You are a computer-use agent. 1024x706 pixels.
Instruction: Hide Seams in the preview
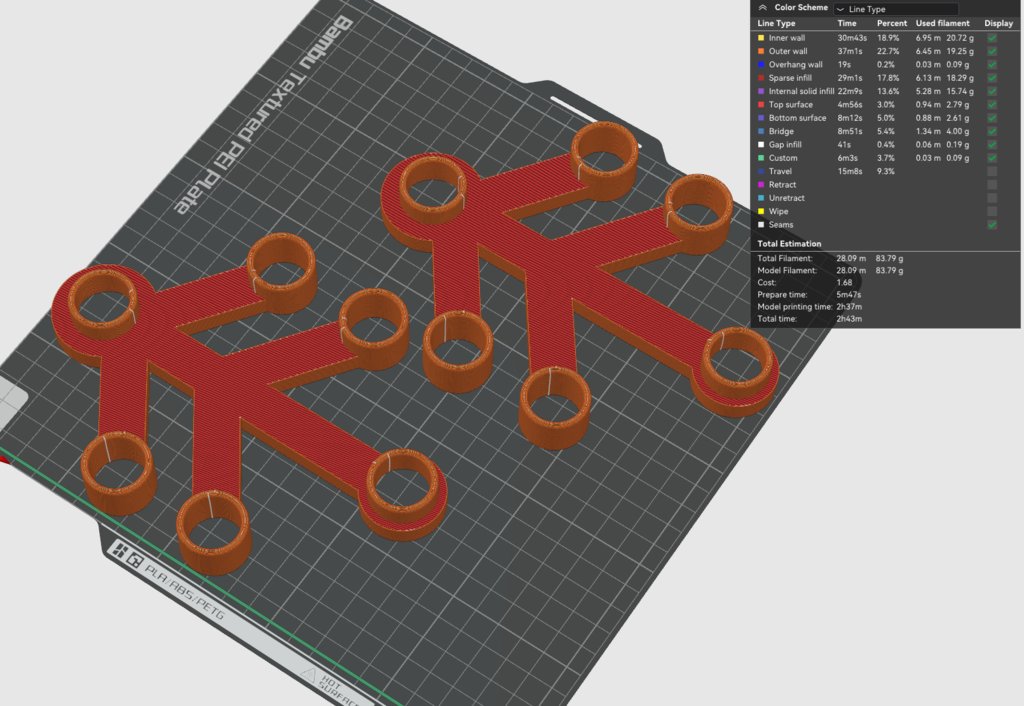[992, 225]
